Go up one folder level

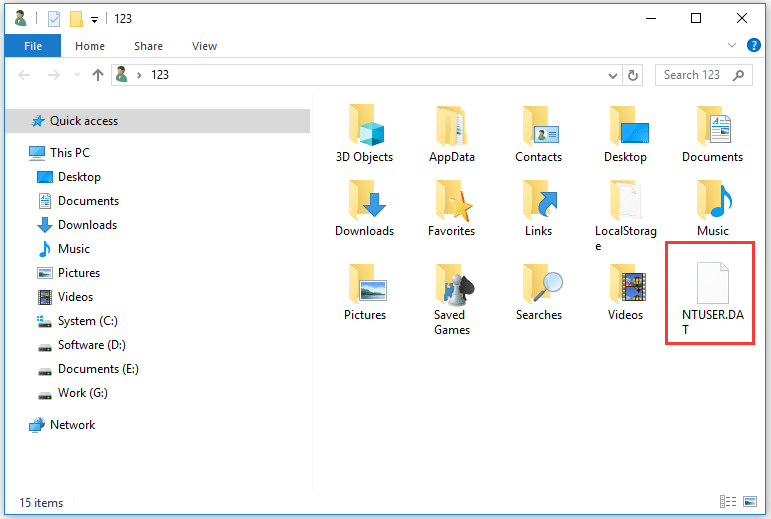click(x=98, y=75)
